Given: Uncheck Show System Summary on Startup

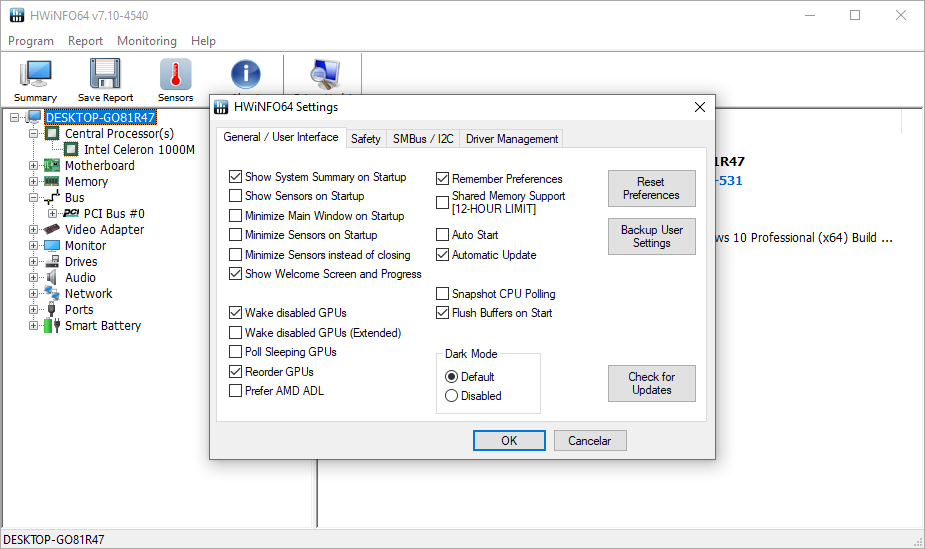Looking at the screenshot, I should click(x=235, y=176).
